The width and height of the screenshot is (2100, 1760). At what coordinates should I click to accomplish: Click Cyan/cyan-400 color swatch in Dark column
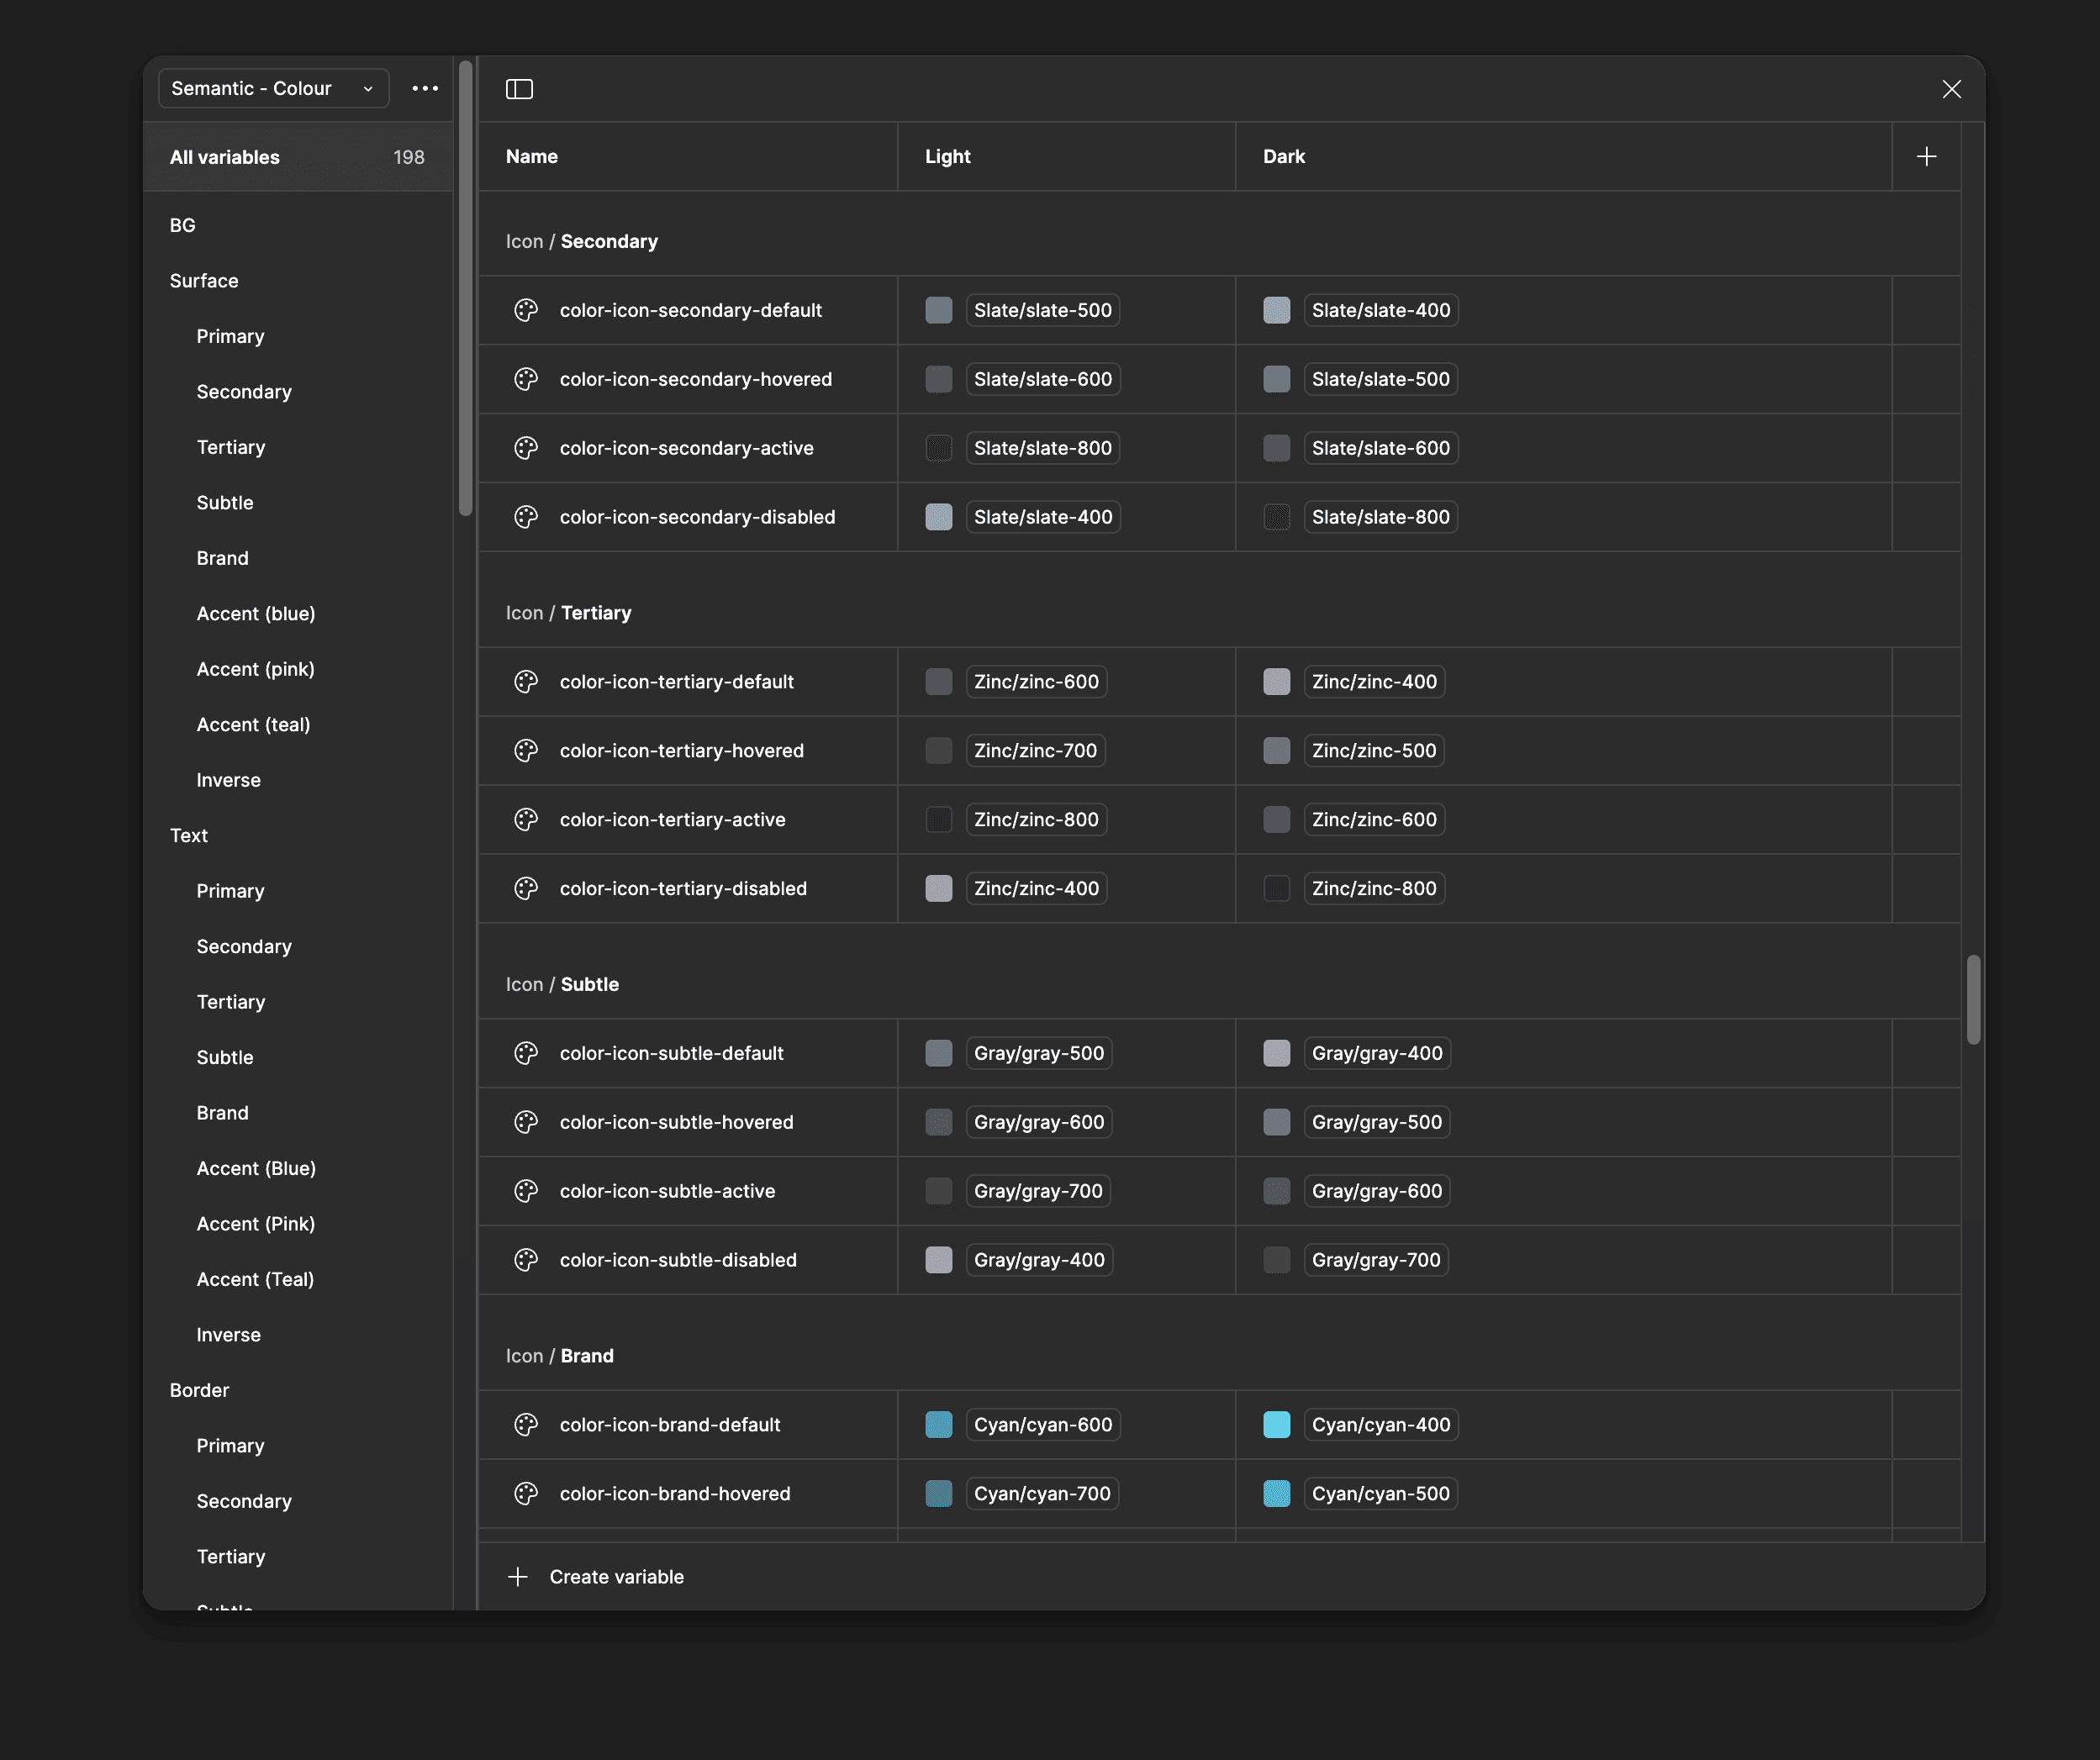1276,1424
